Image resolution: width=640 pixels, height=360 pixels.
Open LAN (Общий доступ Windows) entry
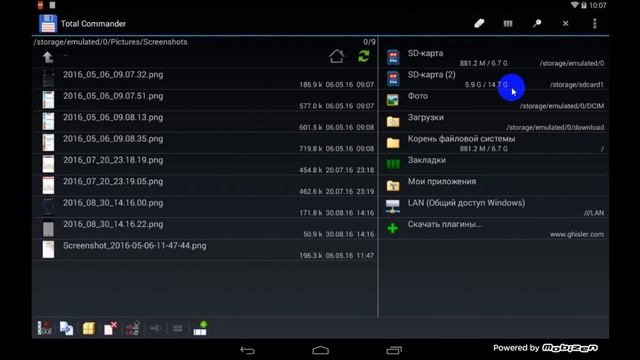point(494,207)
